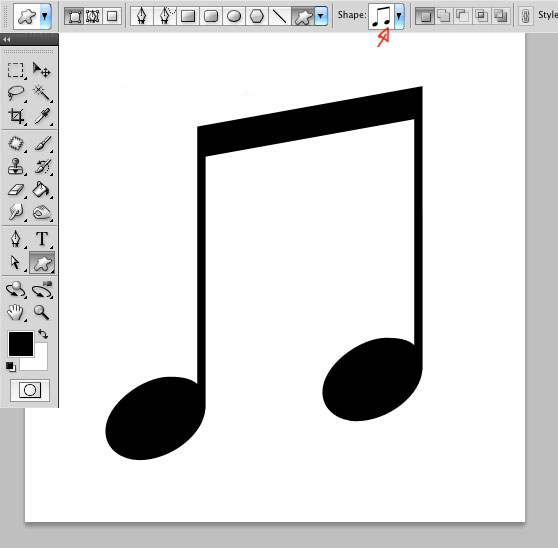Swap foreground and background colors

click(43, 334)
